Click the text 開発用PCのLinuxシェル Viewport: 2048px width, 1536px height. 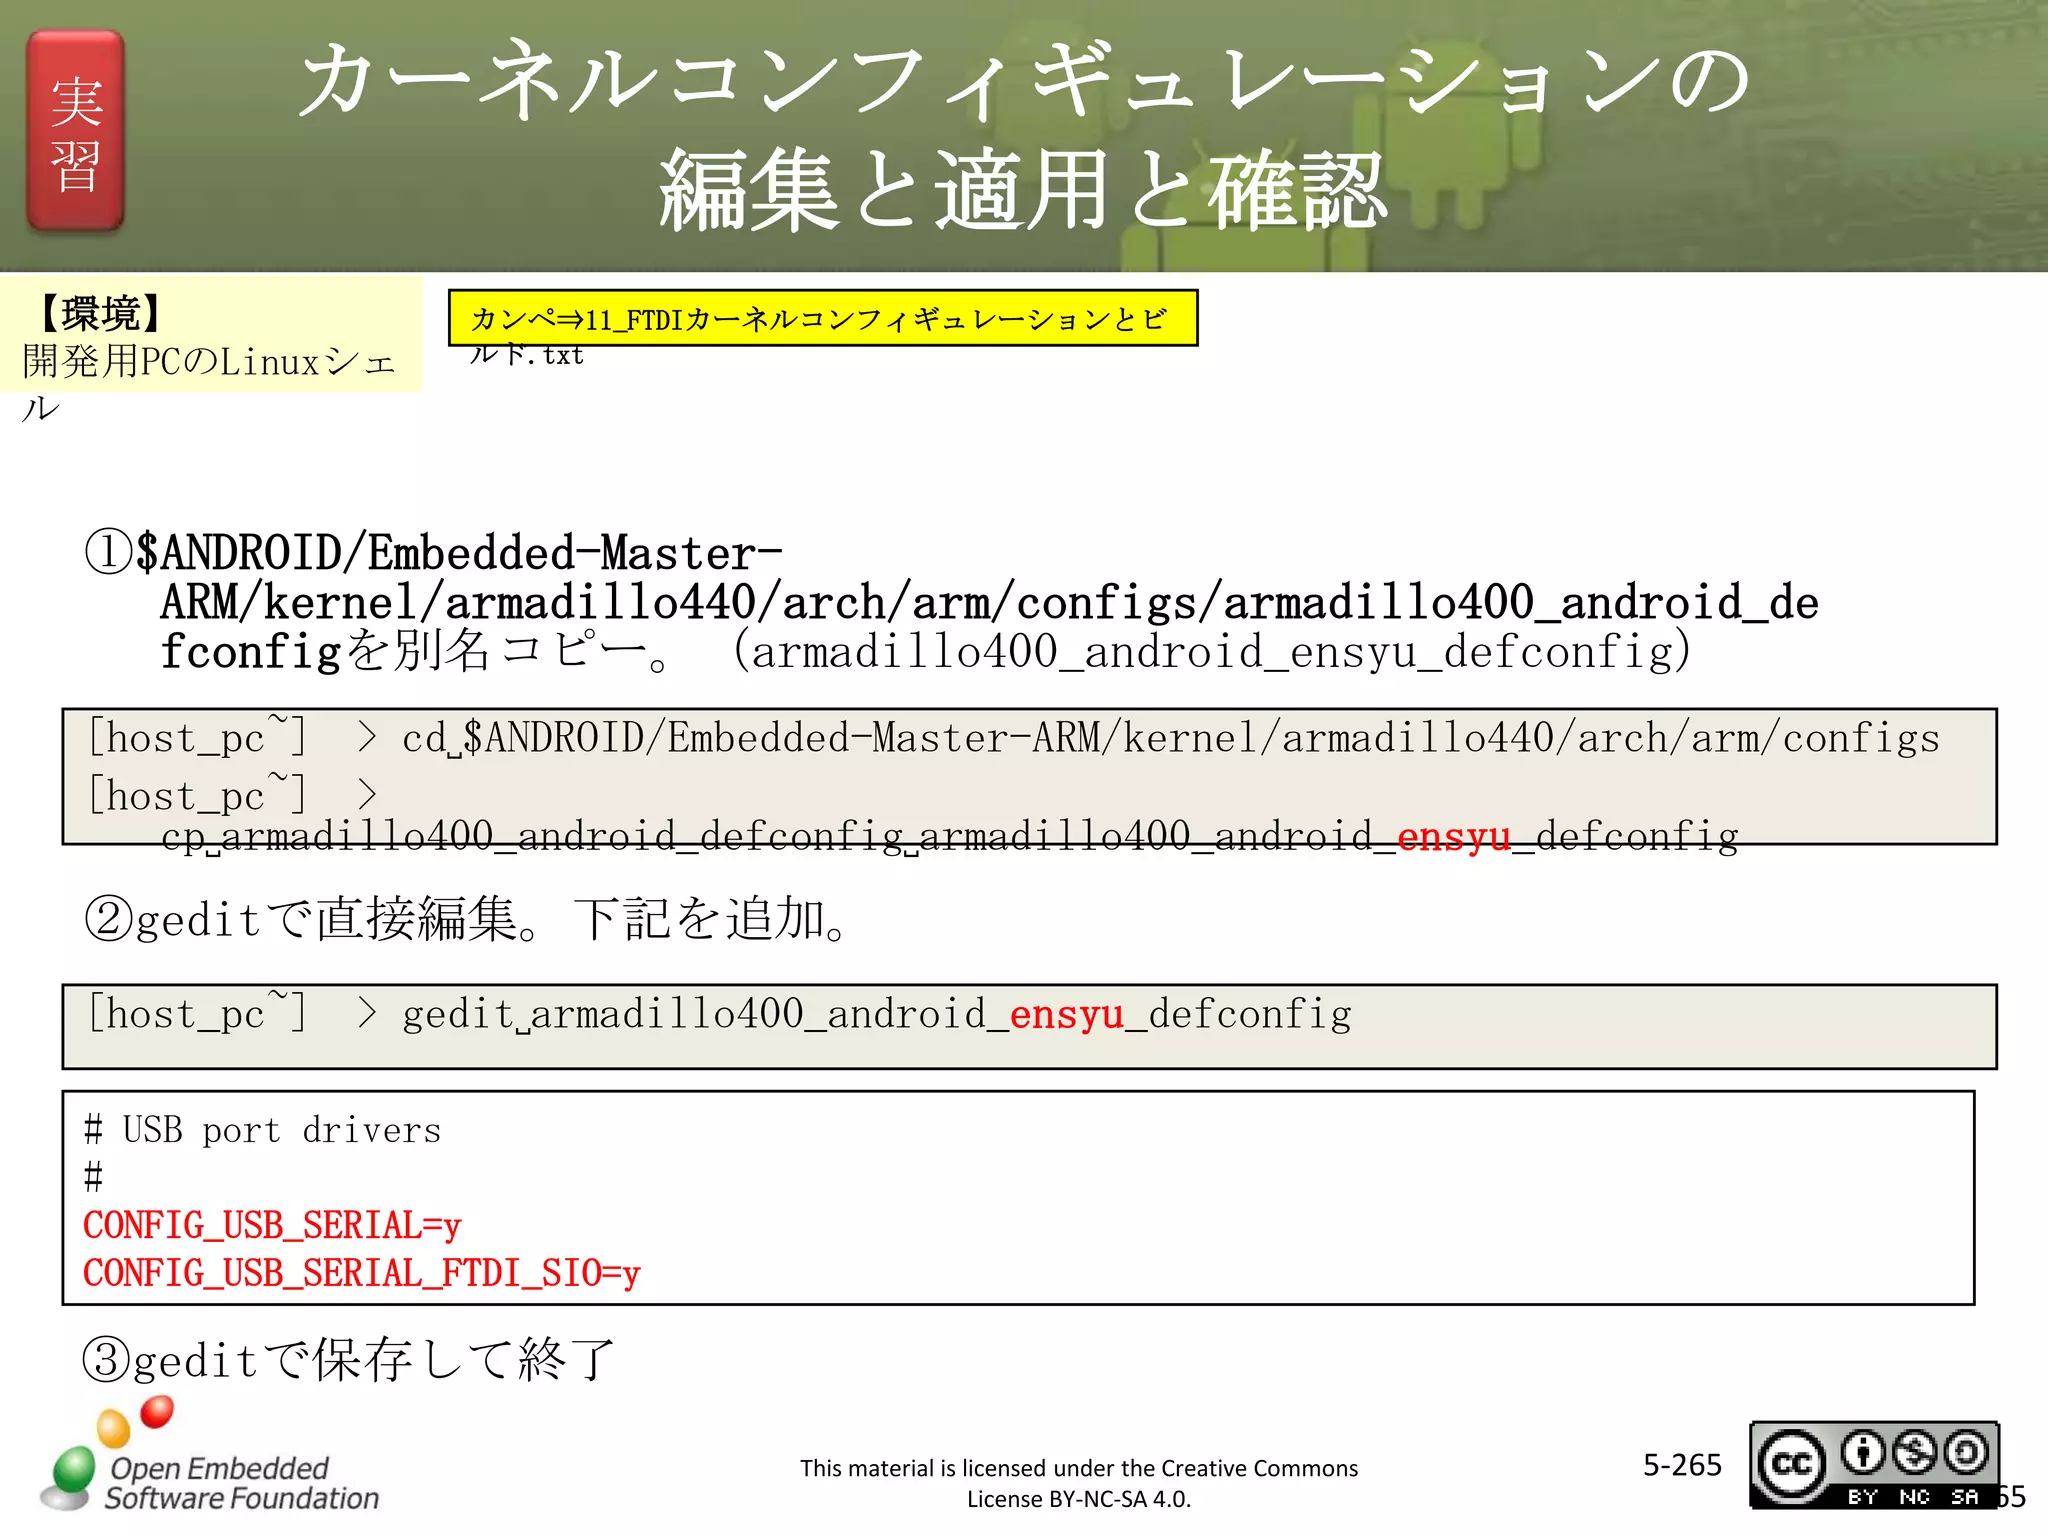(209, 383)
